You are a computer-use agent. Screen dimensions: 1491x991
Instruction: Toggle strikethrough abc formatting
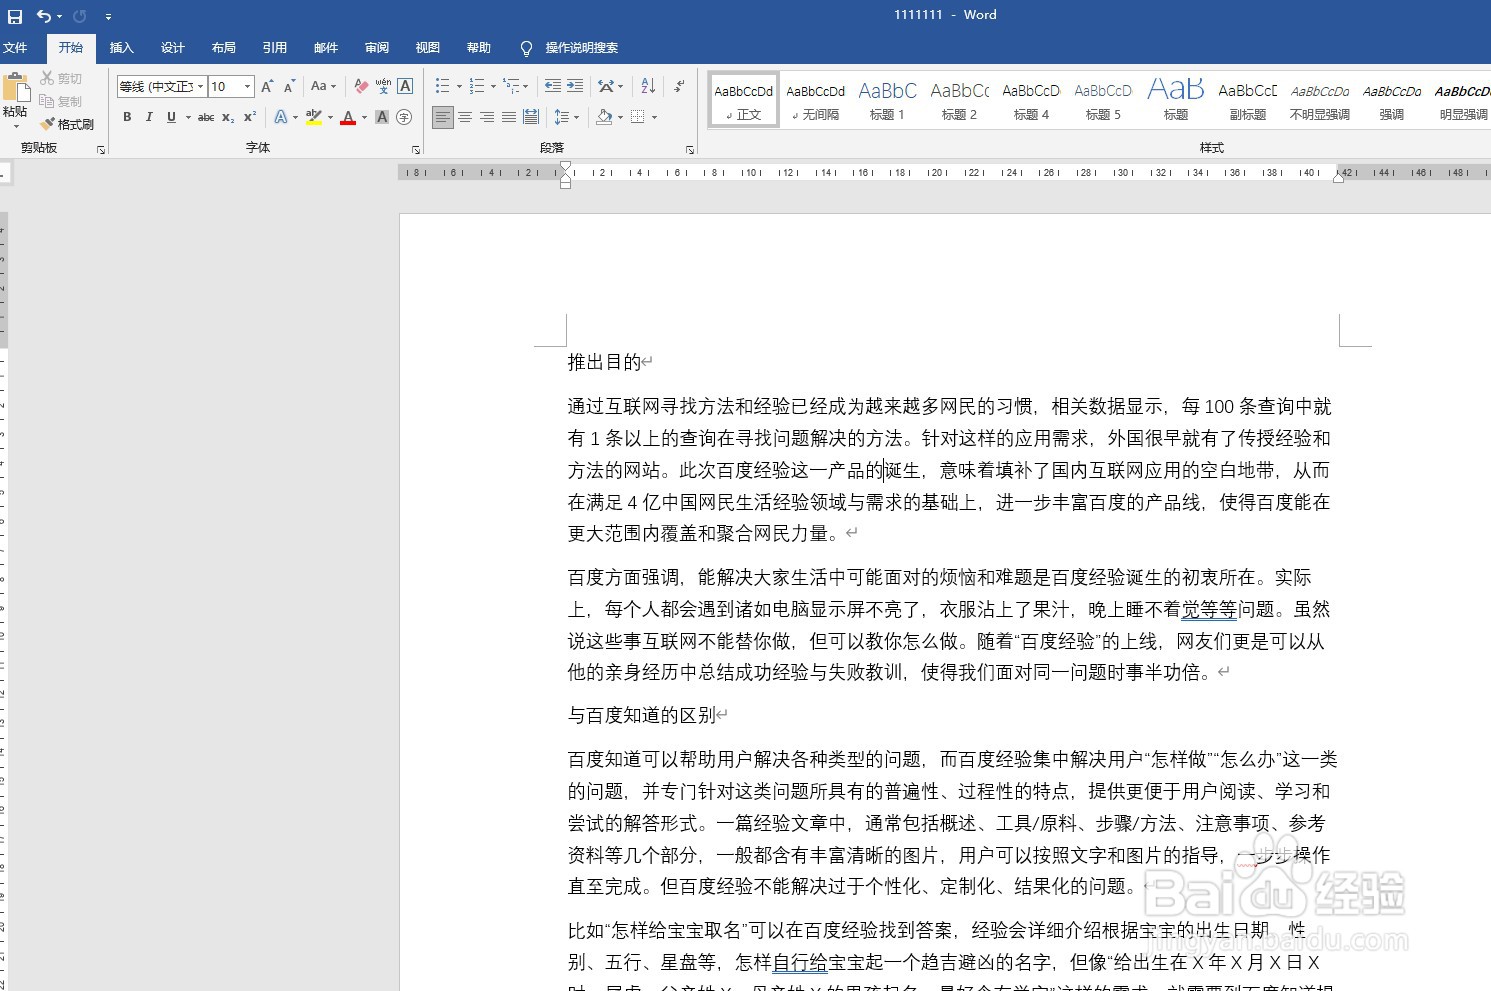tap(206, 117)
